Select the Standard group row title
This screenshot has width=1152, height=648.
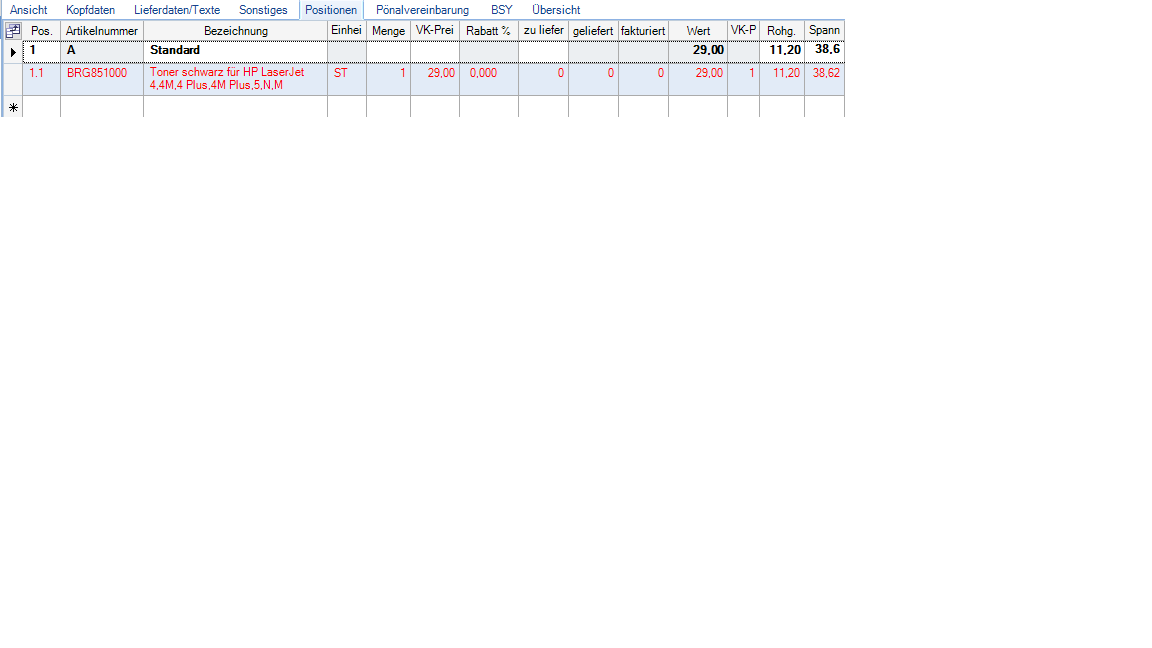click(175, 50)
